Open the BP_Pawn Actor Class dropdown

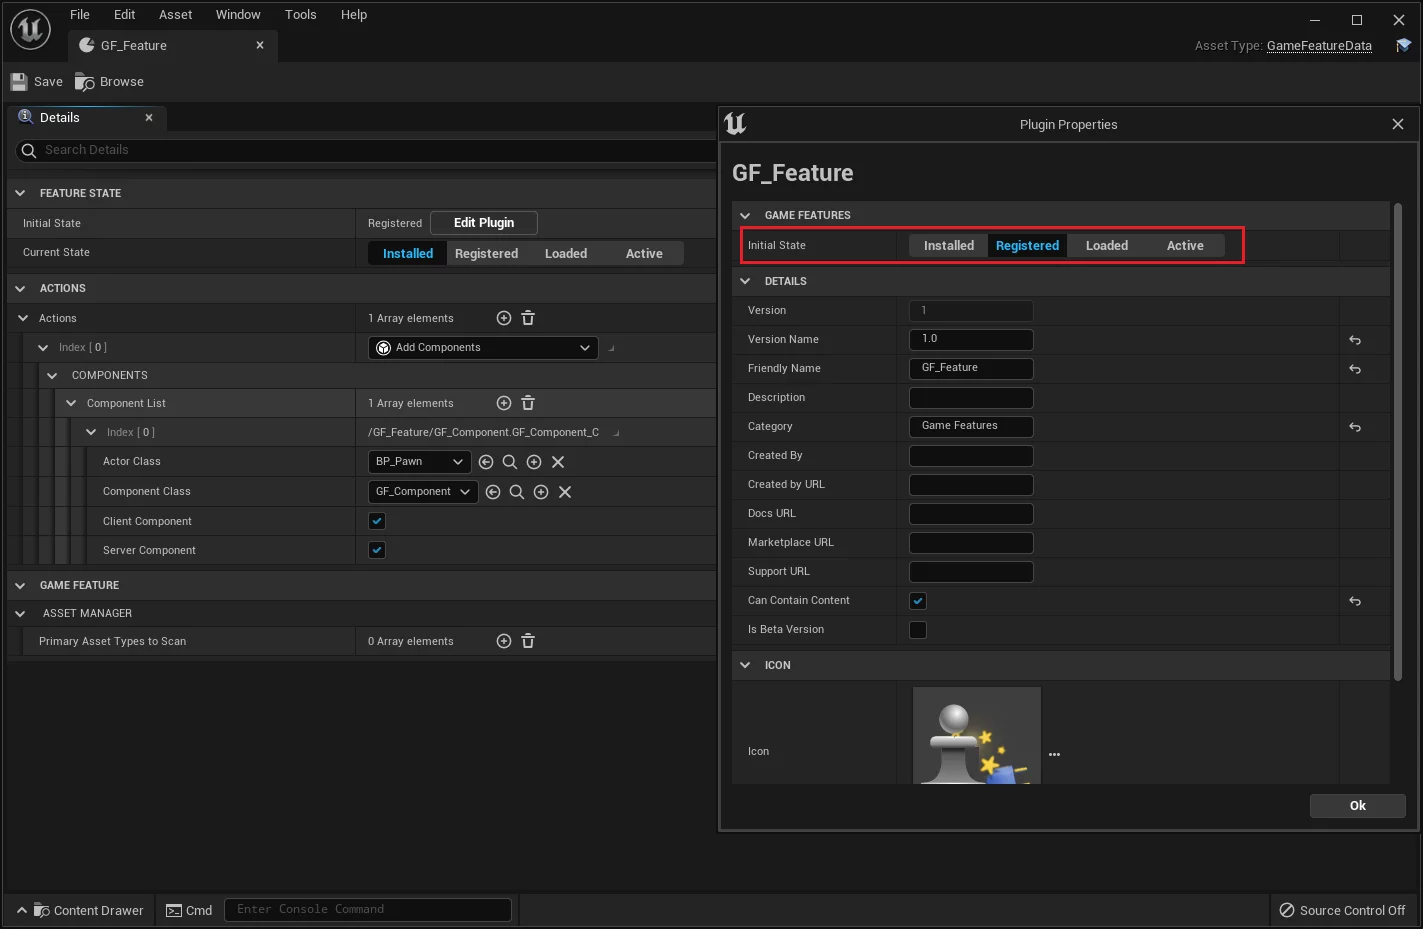click(x=419, y=462)
